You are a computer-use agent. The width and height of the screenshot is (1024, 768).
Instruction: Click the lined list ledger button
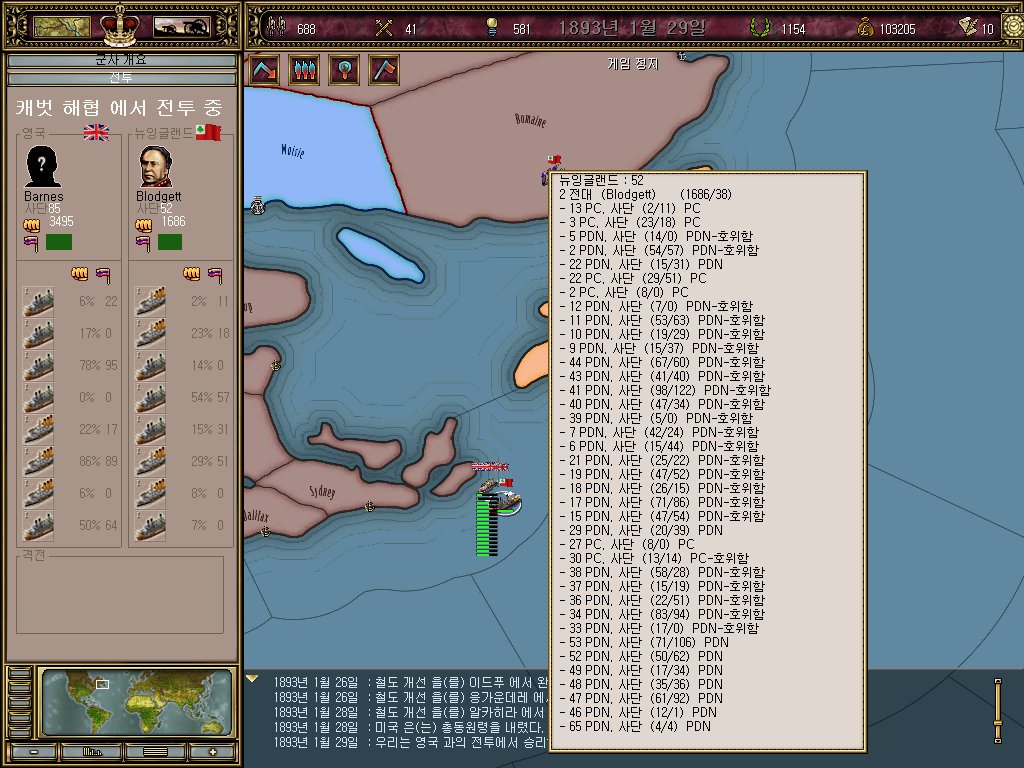[155, 752]
